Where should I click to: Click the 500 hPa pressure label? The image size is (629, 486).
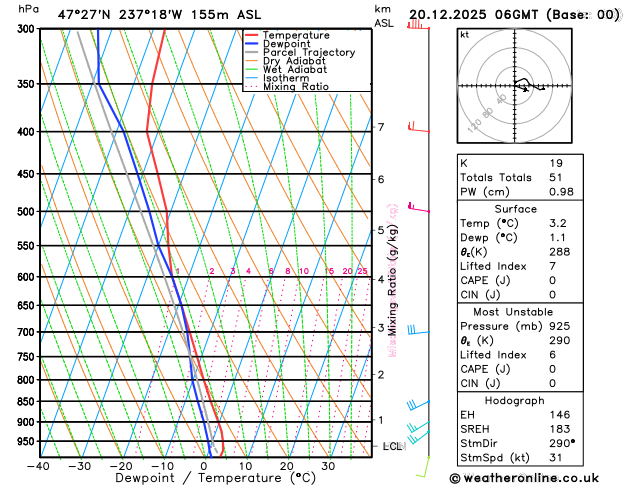28,211
